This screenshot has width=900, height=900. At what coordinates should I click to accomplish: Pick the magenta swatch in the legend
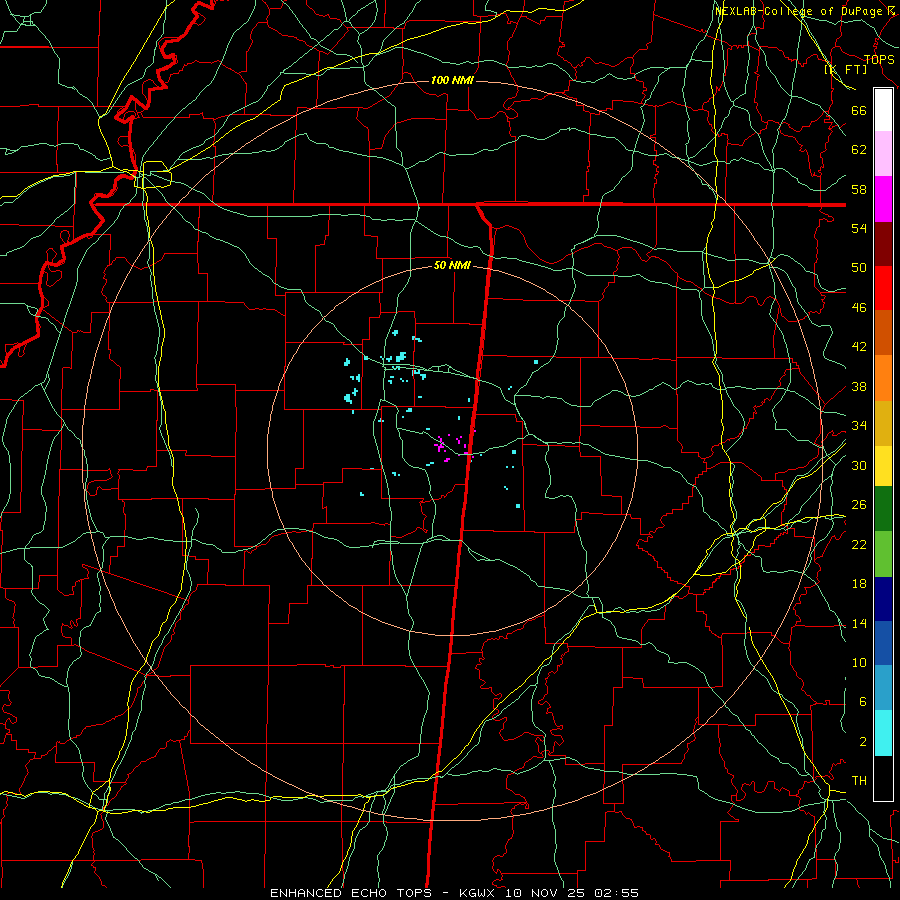click(883, 199)
